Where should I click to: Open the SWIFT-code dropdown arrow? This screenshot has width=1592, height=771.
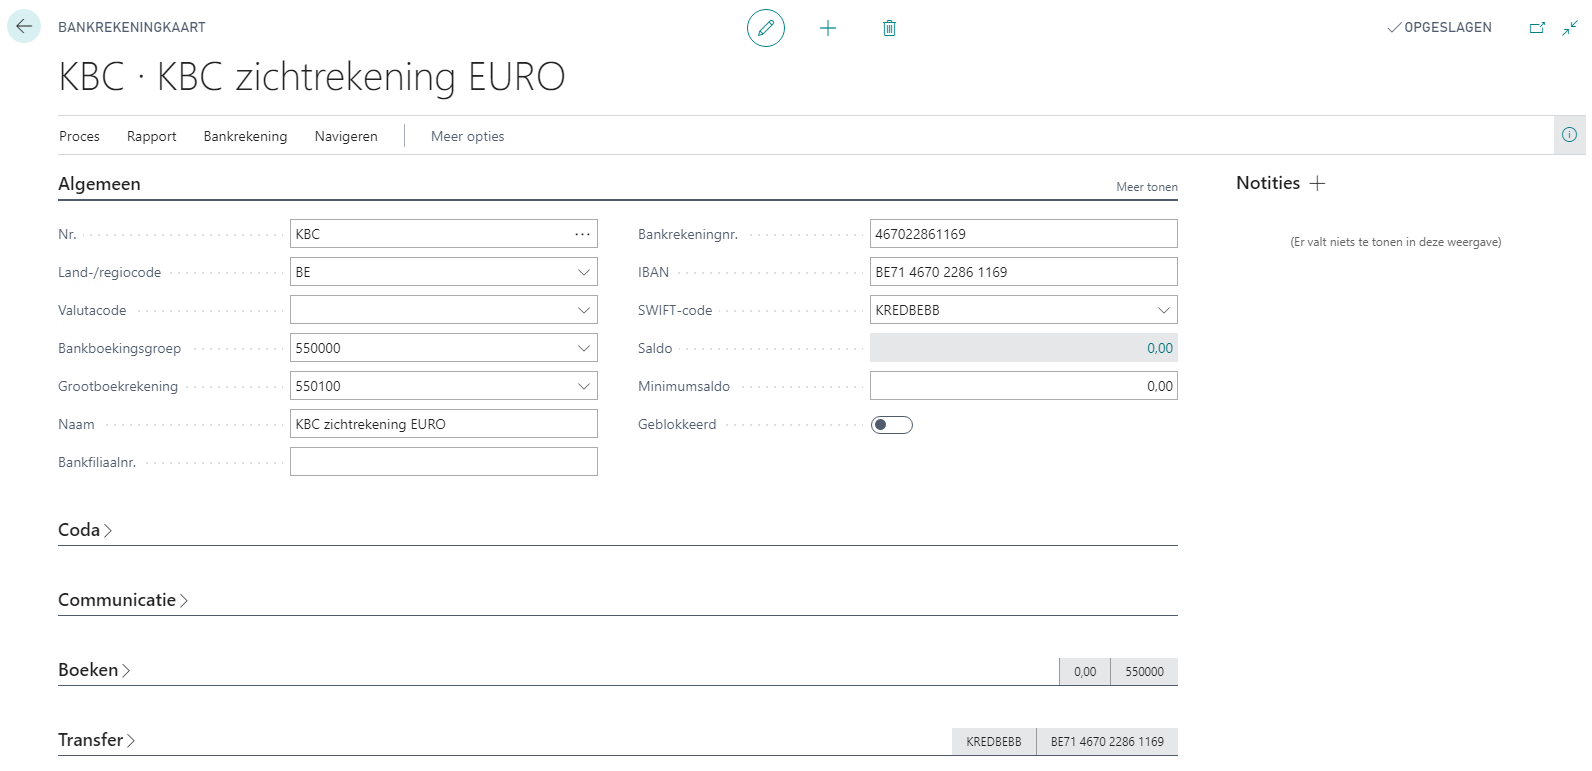pos(1164,310)
